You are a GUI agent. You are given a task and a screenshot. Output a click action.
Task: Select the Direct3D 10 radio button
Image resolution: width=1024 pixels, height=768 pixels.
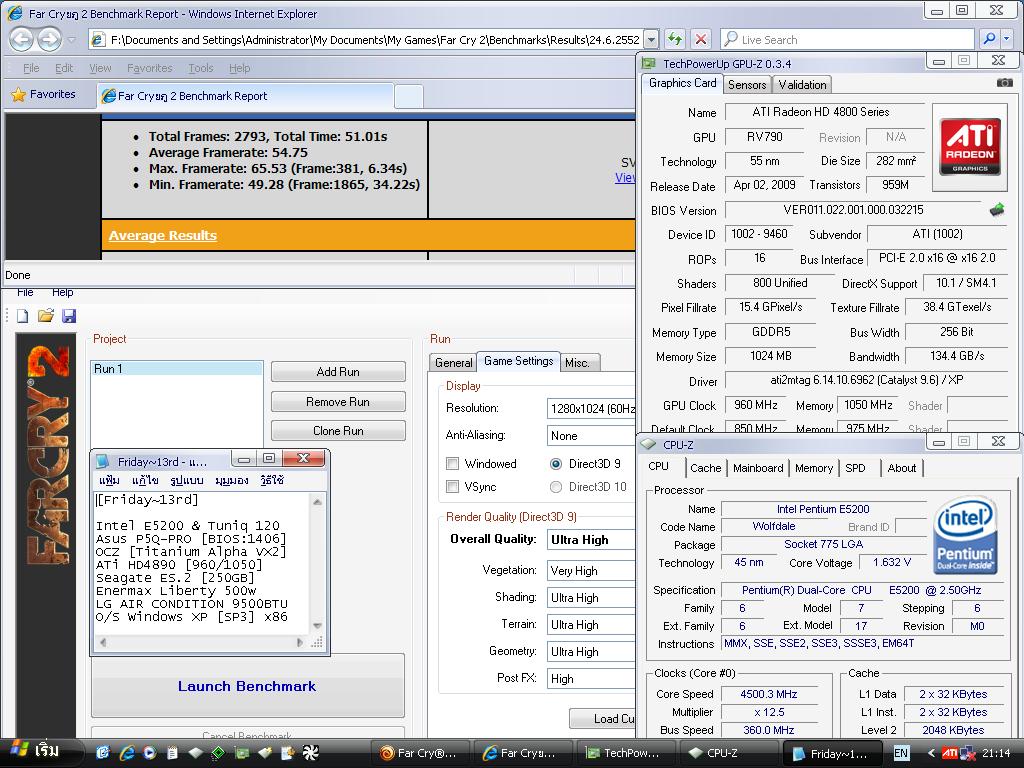tap(556, 487)
